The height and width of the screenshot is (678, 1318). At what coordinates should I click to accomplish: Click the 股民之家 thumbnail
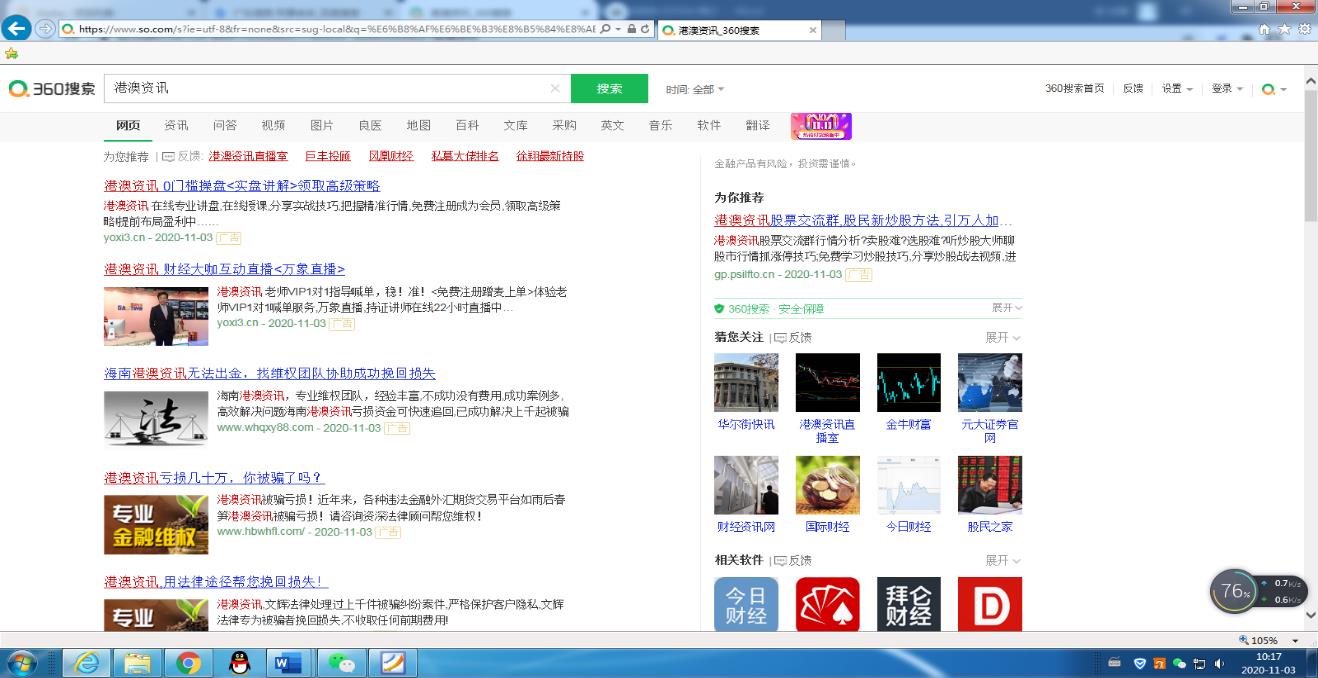click(x=990, y=485)
